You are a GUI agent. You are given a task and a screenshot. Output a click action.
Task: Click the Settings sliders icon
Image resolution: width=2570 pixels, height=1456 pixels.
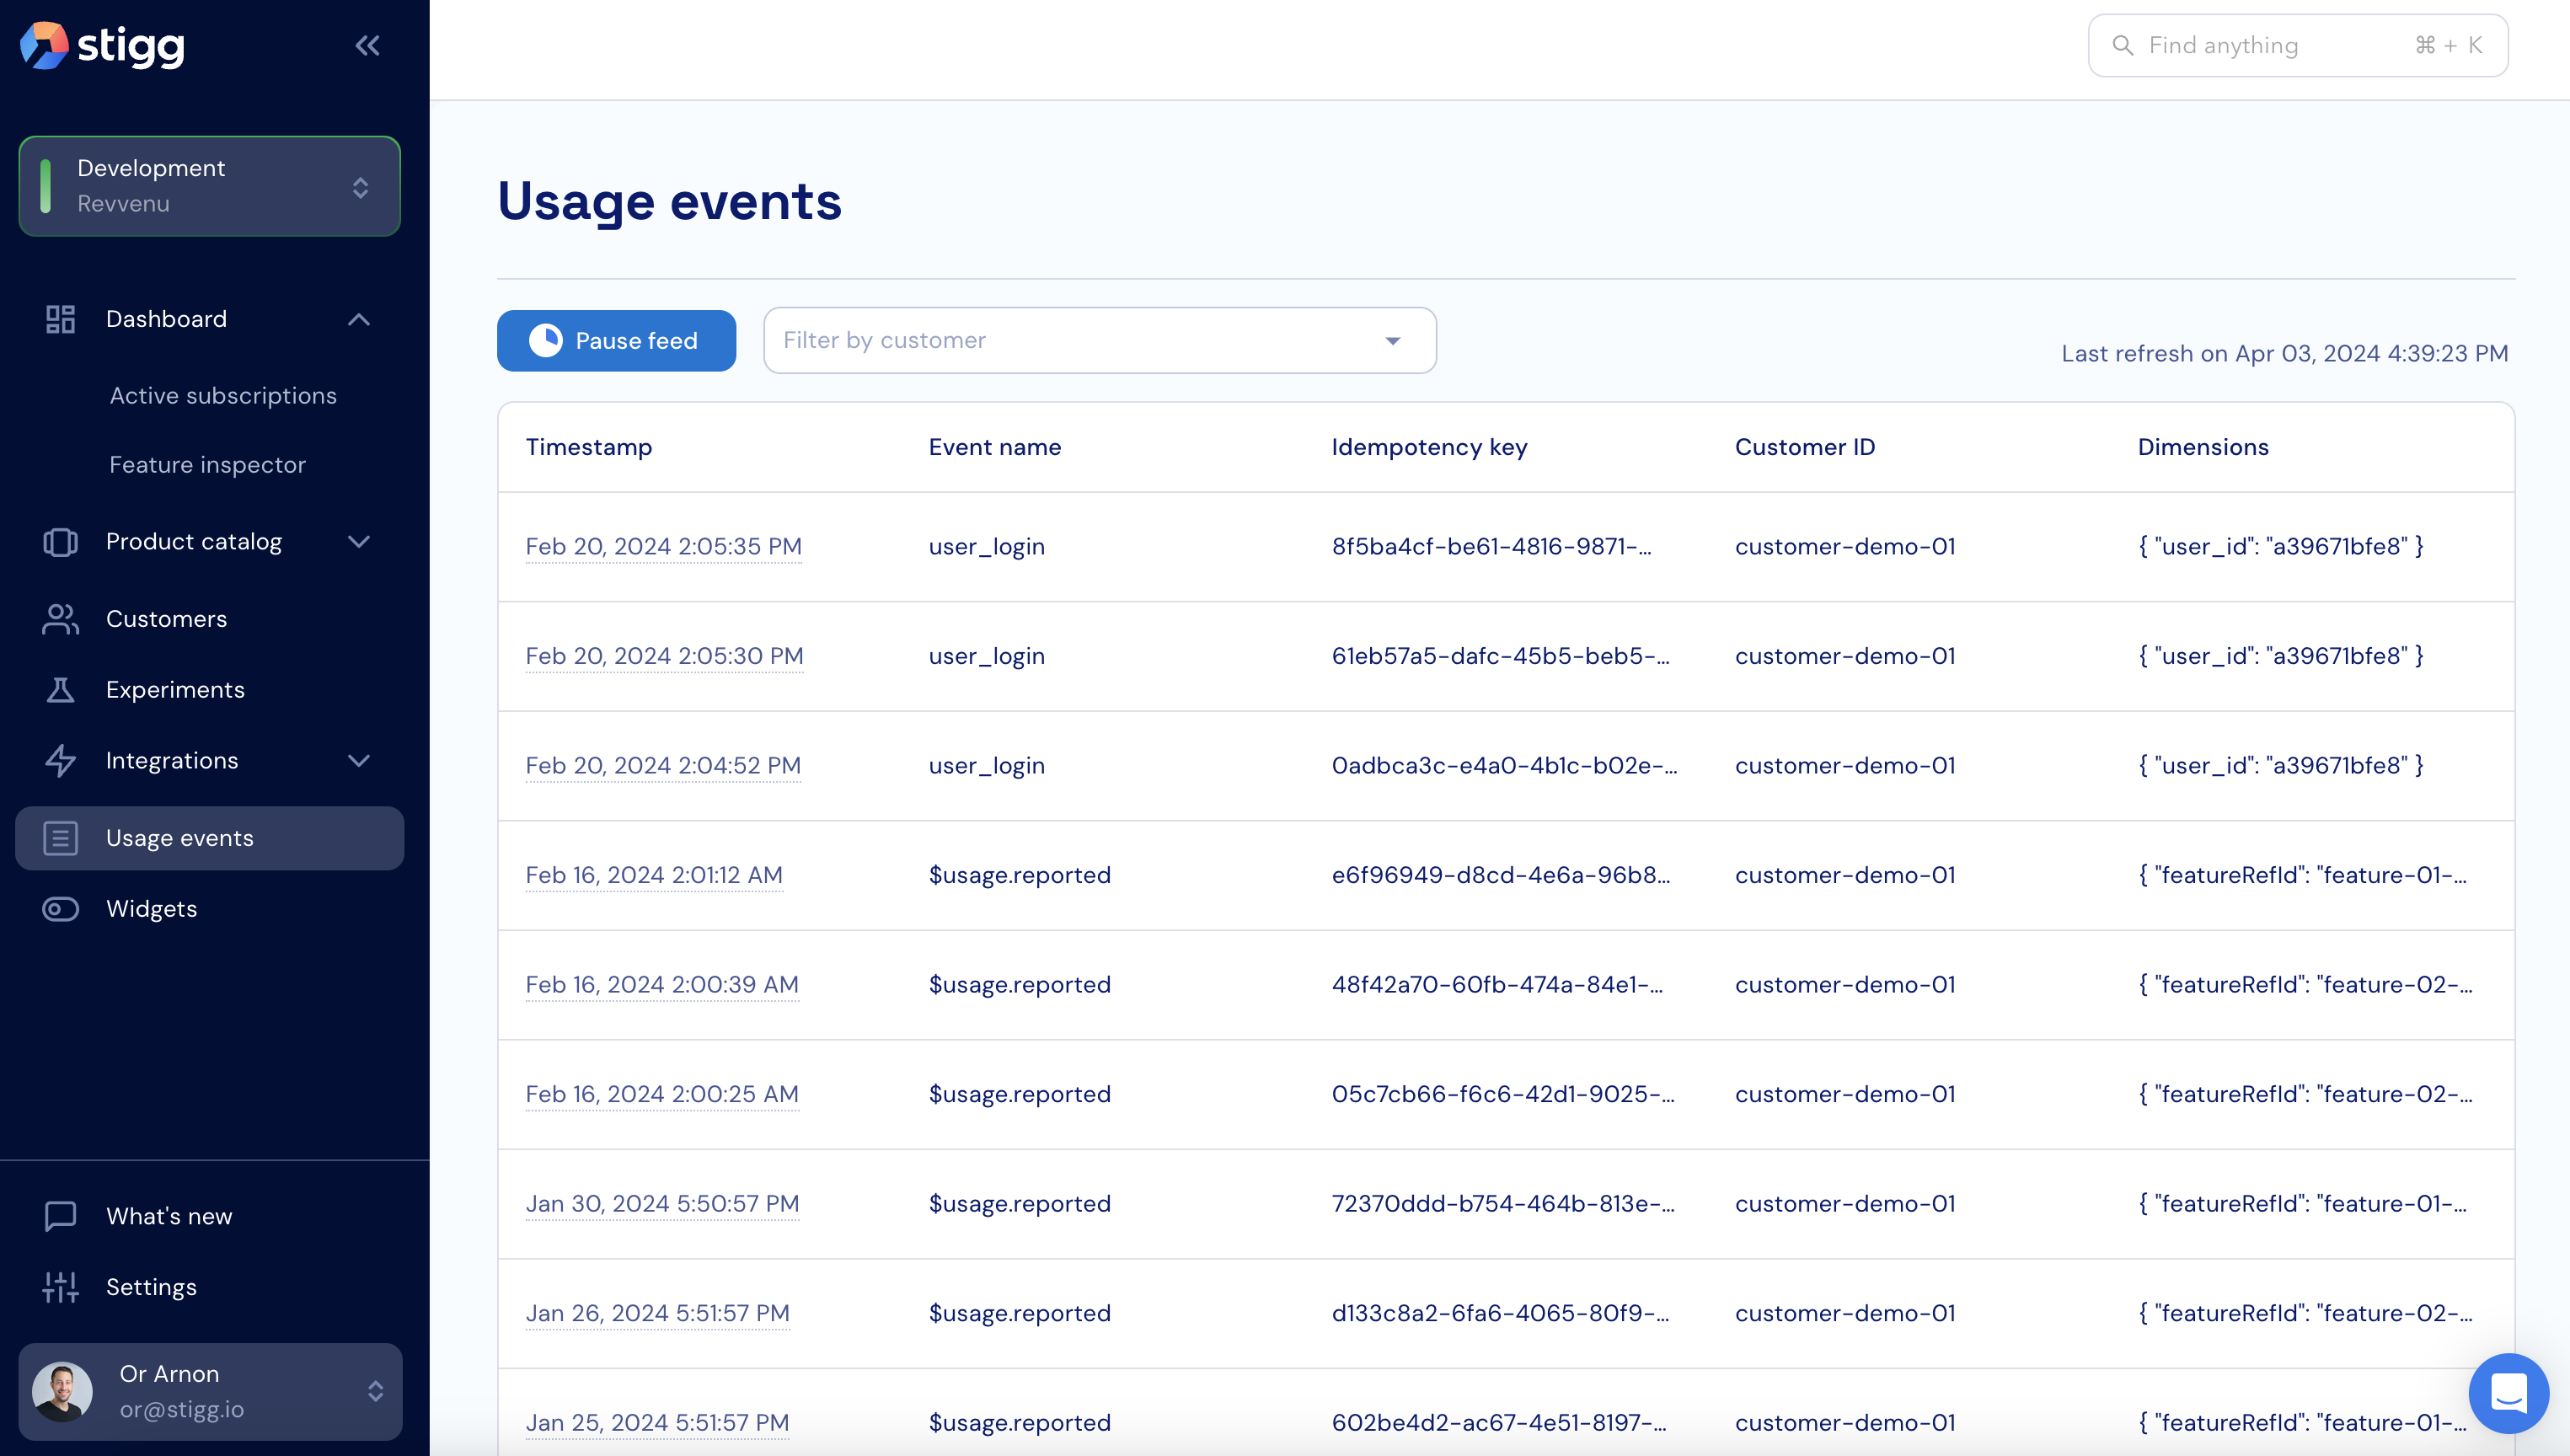click(60, 1287)
